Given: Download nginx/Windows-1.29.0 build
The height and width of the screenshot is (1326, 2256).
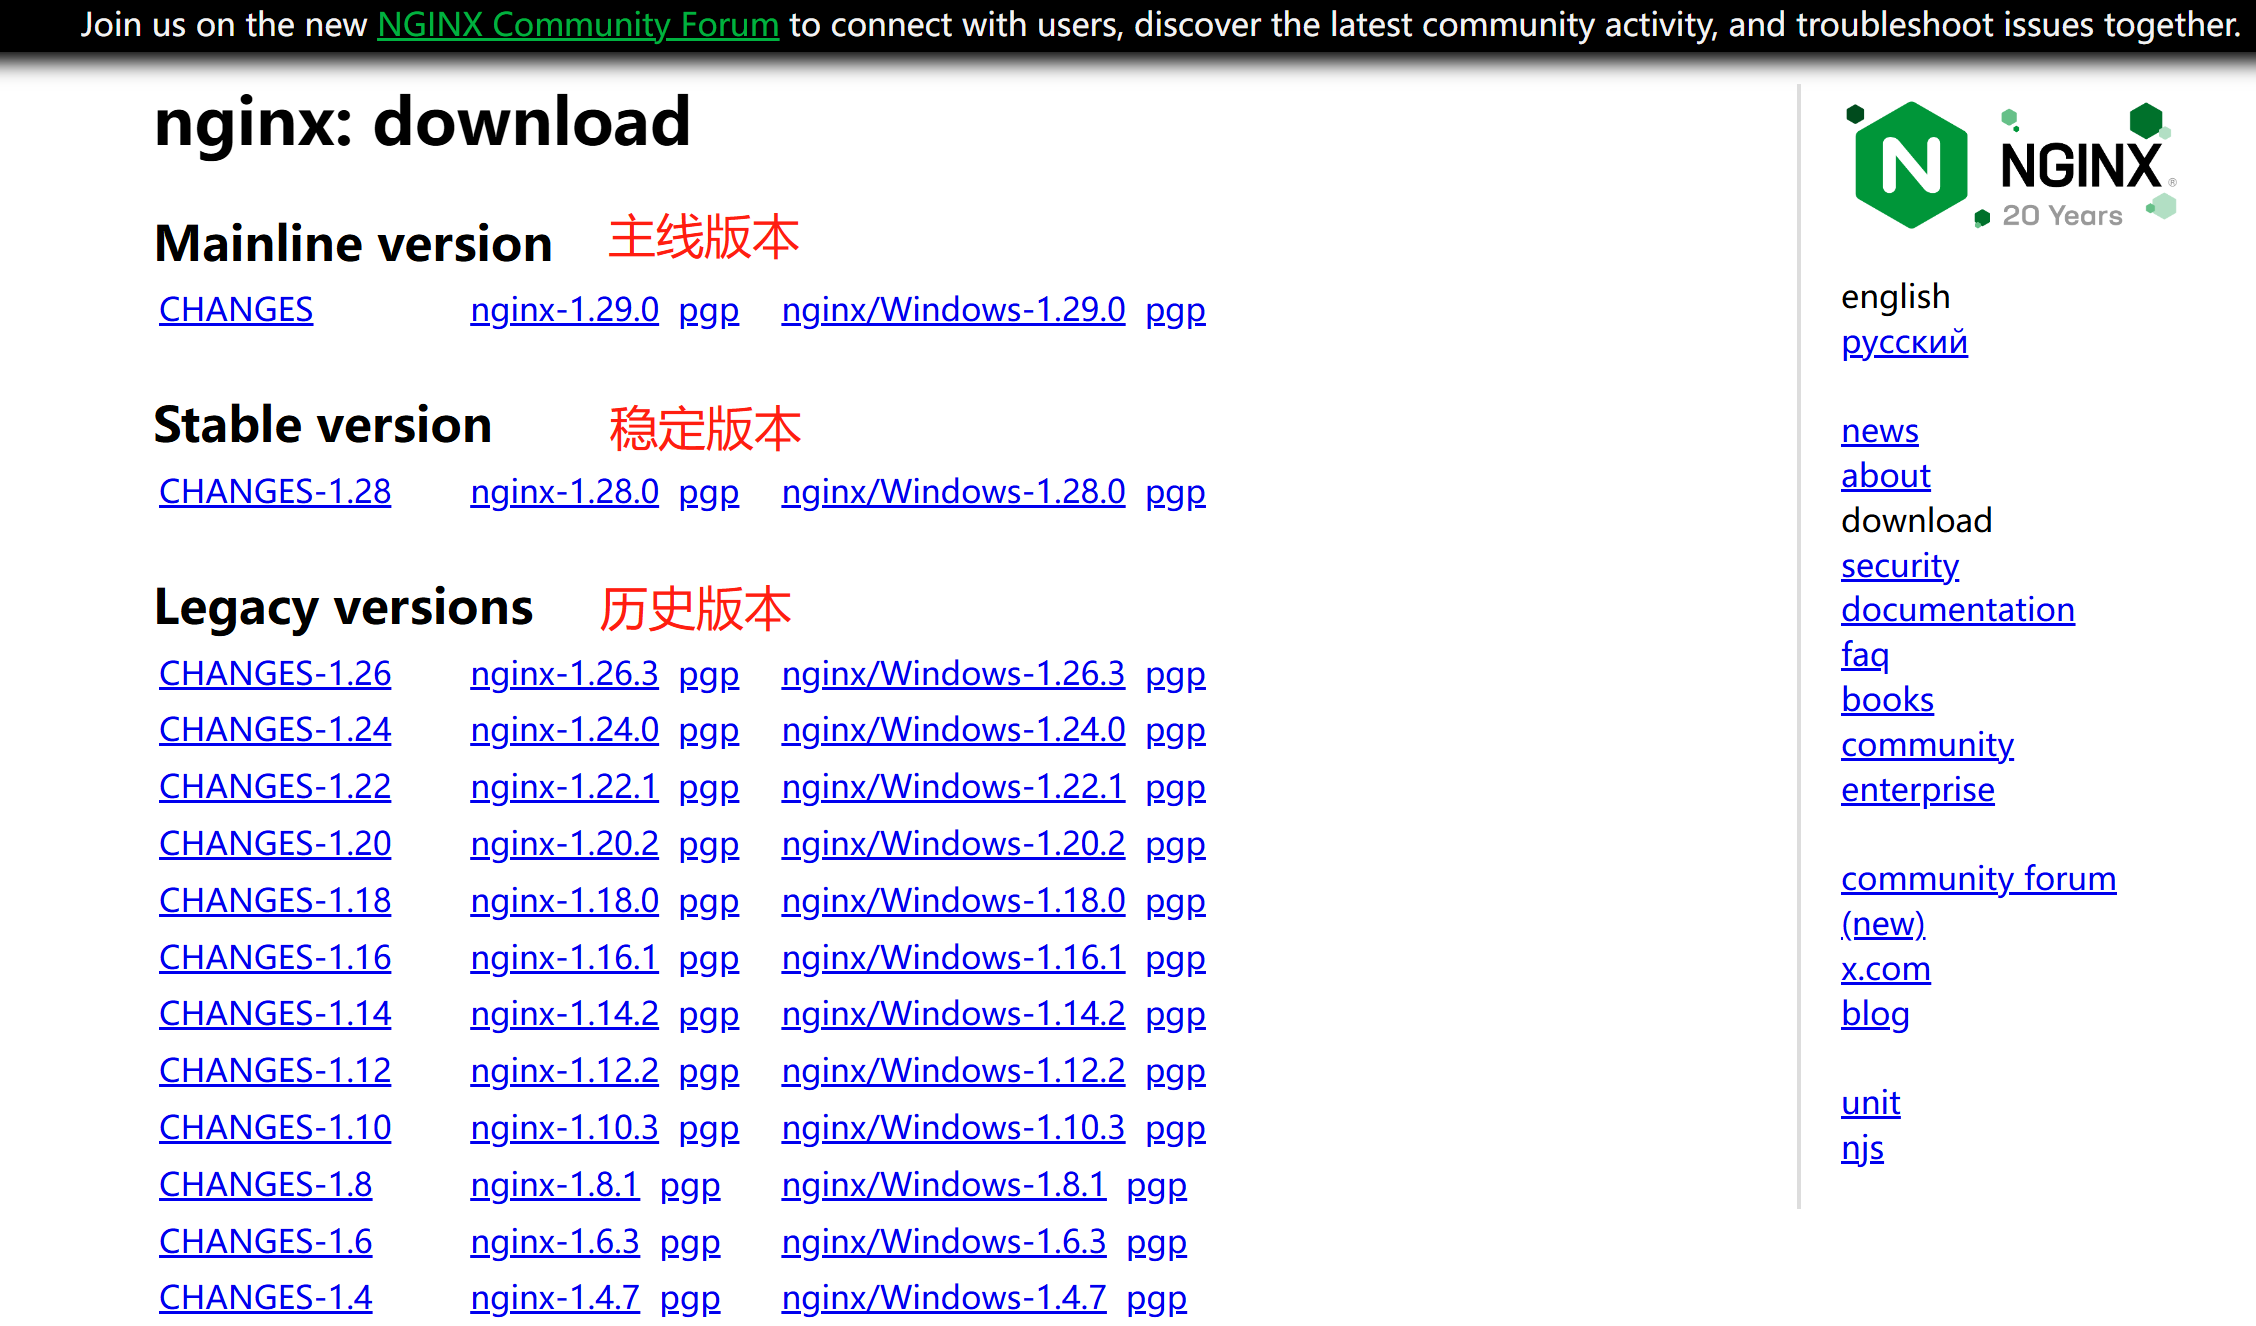Looking at the screenshot, I should coord(953,310).
